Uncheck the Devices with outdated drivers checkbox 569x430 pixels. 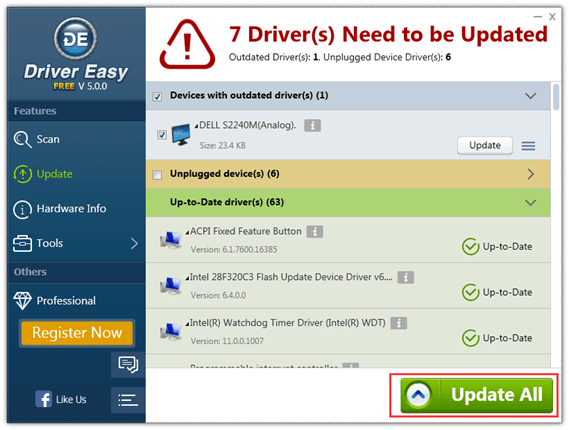pyautogui.click(x=157, y=97)
